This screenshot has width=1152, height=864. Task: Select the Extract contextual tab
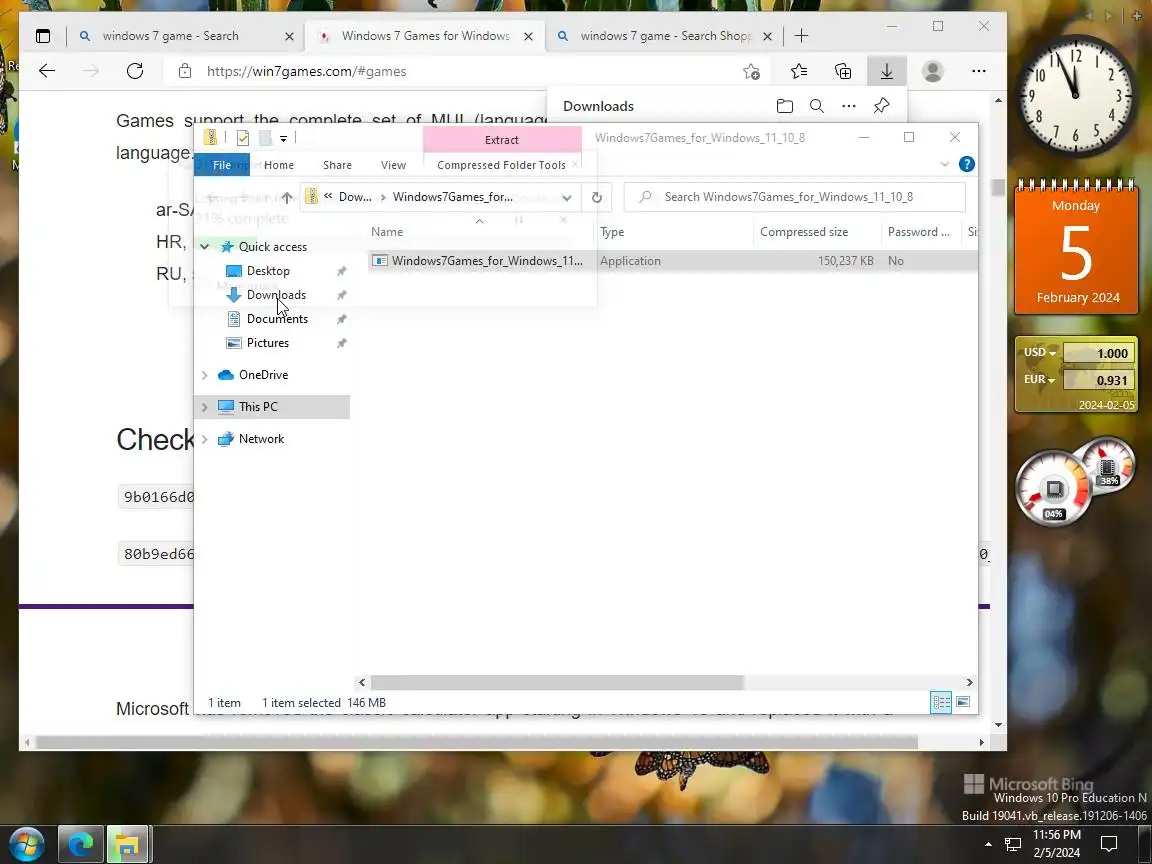click(x=502, y=140)
